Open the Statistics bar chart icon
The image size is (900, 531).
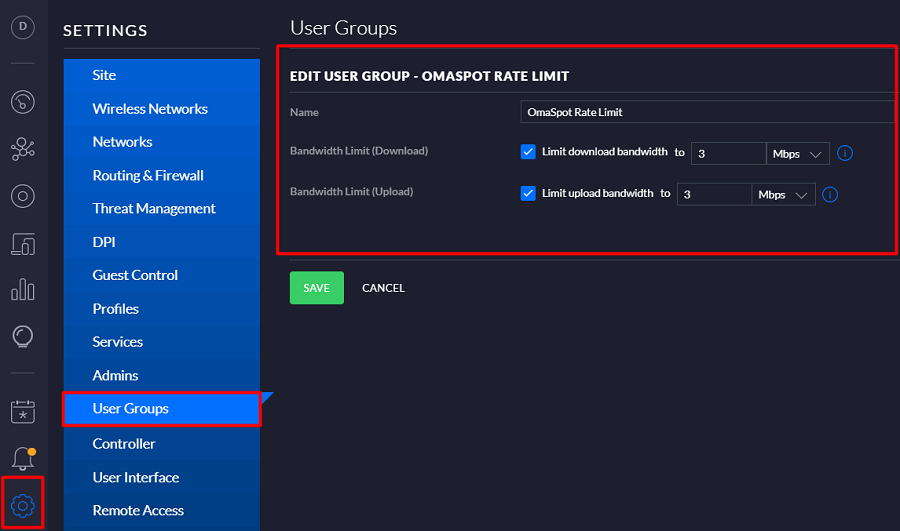pos(22,290)
